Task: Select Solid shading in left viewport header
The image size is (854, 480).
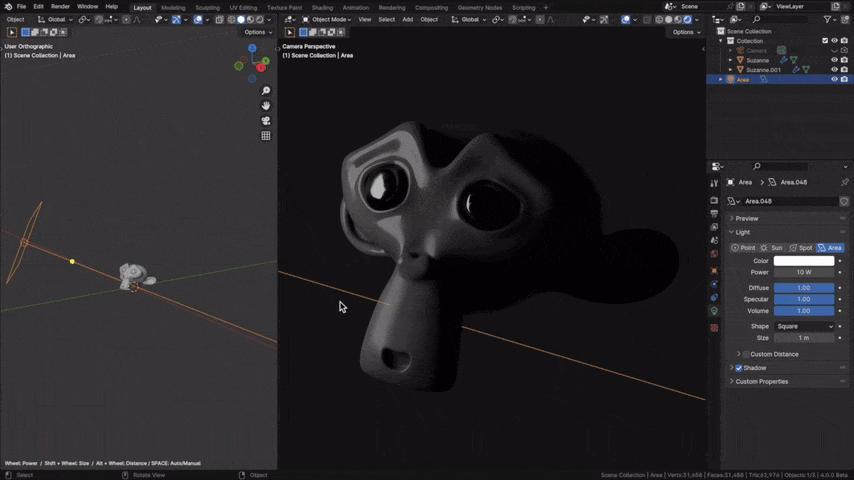Action: (241, 20)
